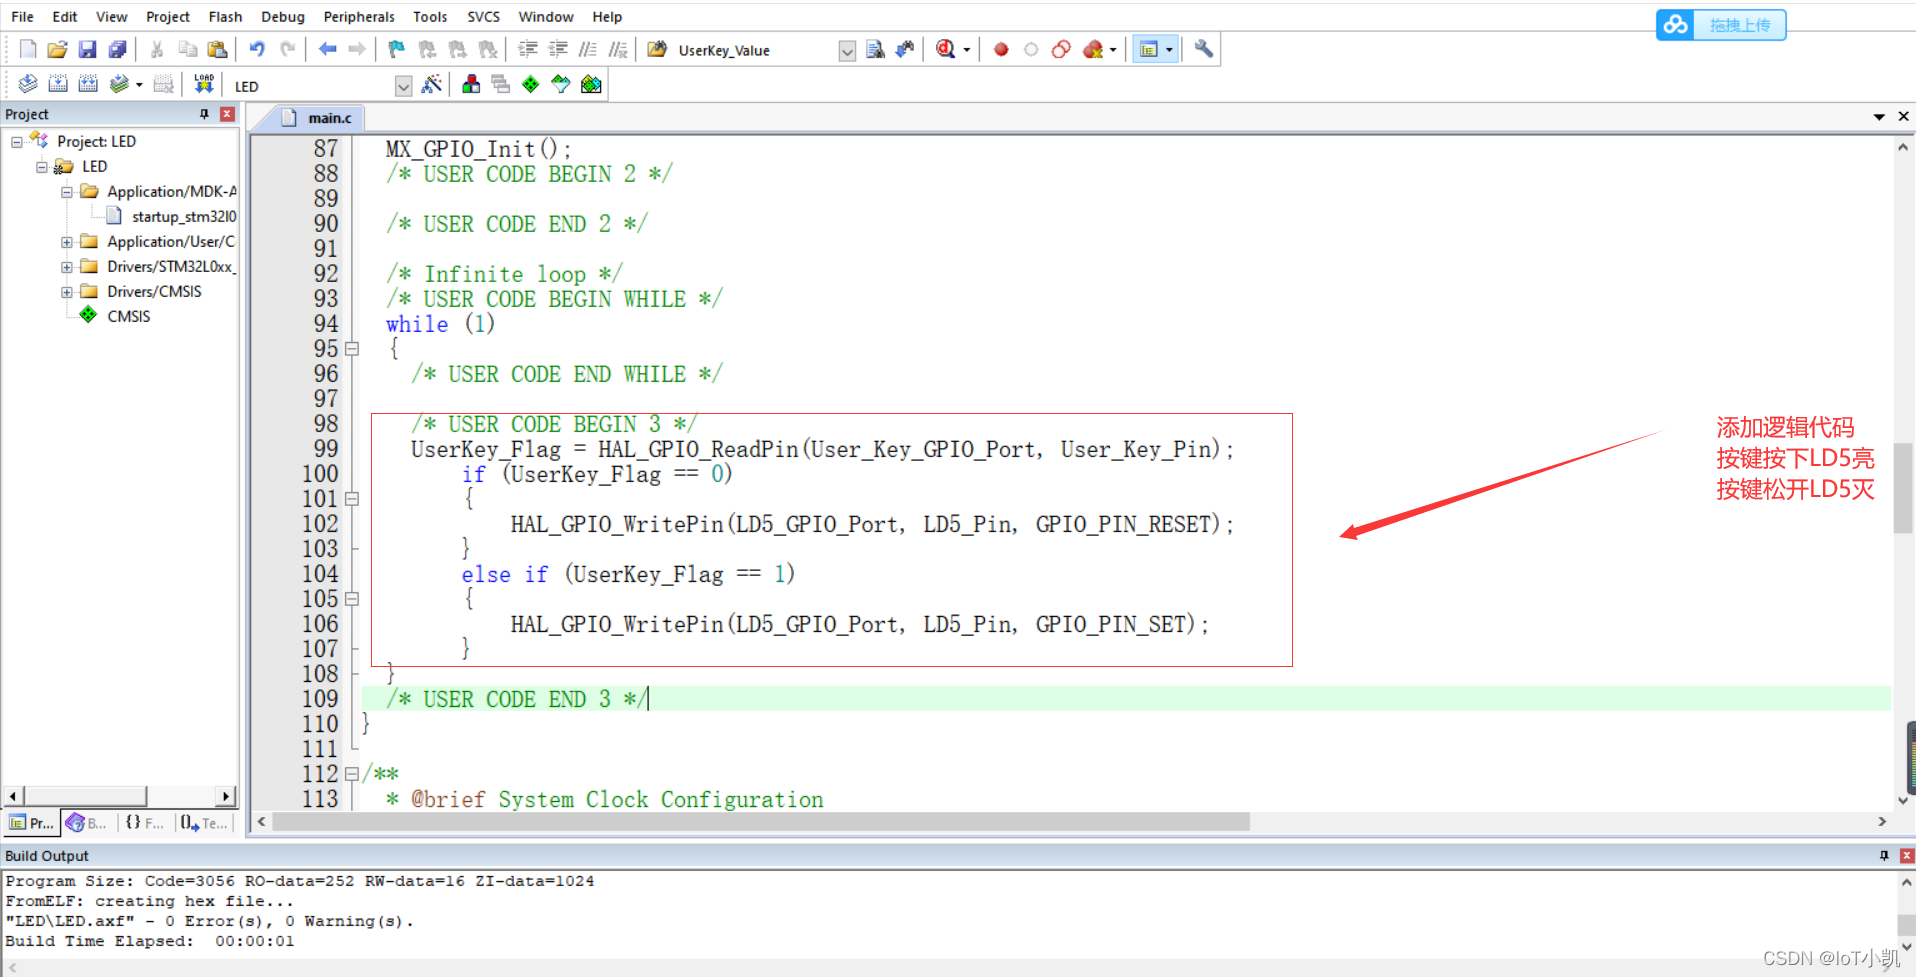Save the current file
1916x977 pixels.
(x=87, y=49)
